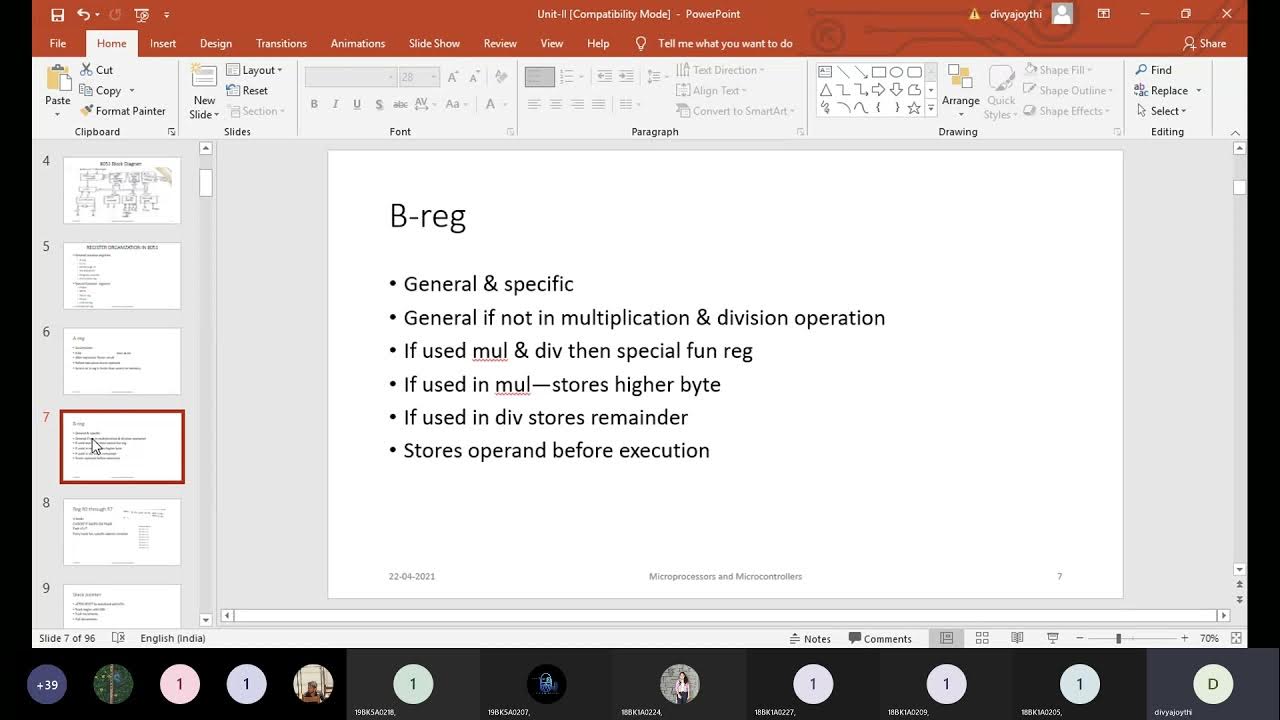This screenshot has height=720, width=1280.
Task: Click the zoom percentage 70%
Action: click(1209, 638)
